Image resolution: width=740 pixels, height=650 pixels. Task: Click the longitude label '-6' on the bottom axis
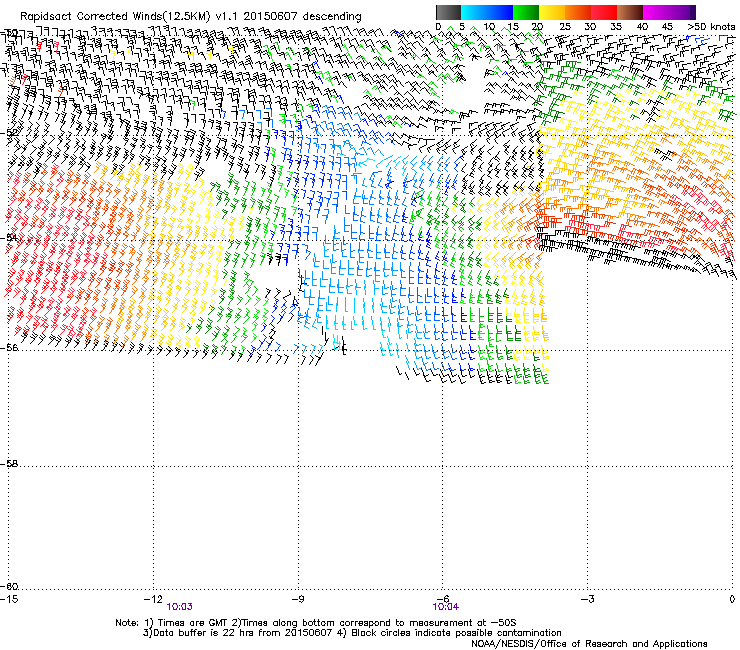(x=442, y=599)
